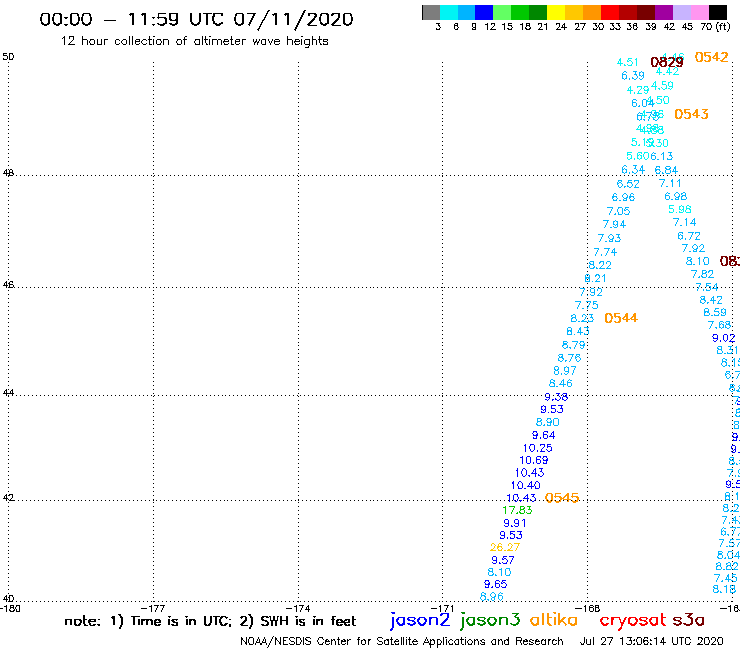This screenshot has width=740, height=650.
Task: Select the wave height value 6.39
Action: (633, 76)
